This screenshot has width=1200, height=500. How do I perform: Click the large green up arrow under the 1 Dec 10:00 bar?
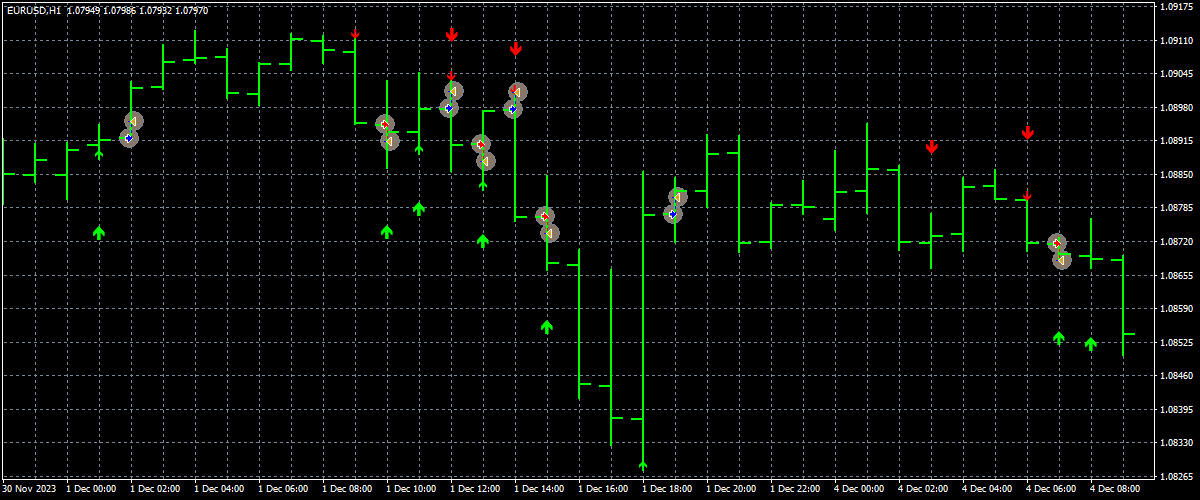coord(387,232)
